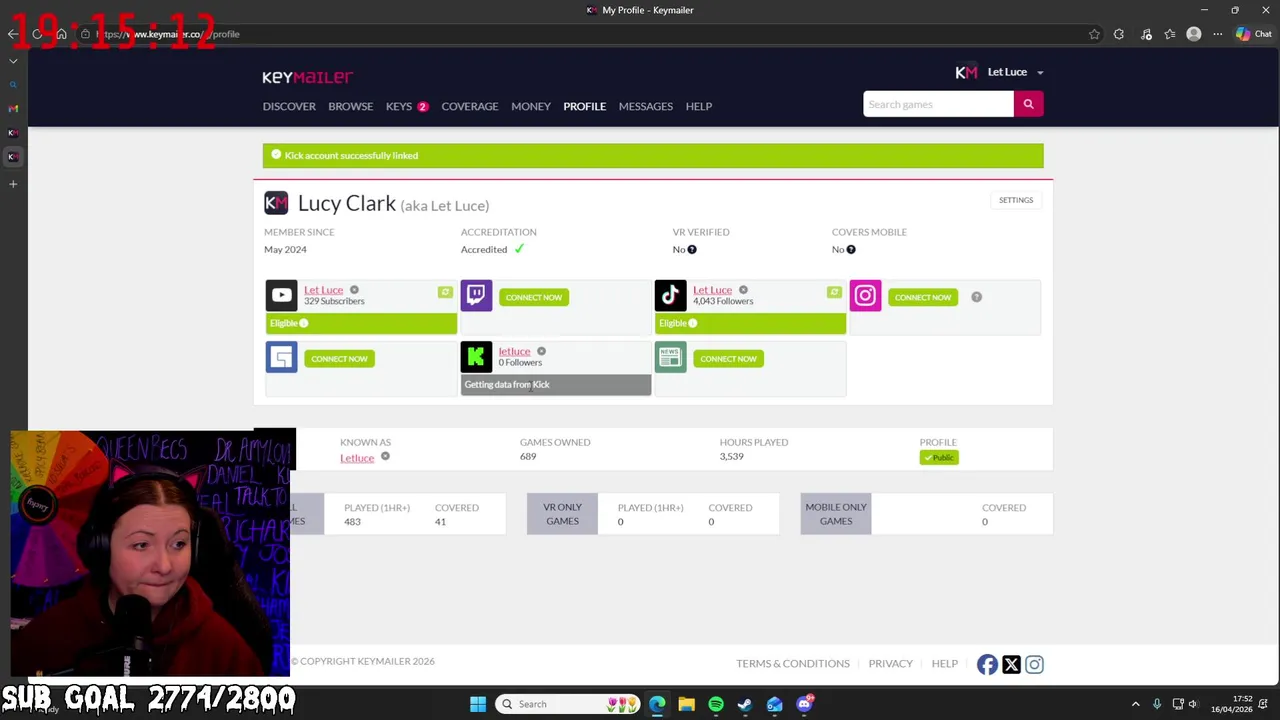Click the YouTube Eligible info icon
The height and width of the screenshot is (720, 1280).
(x=304, y=323)
